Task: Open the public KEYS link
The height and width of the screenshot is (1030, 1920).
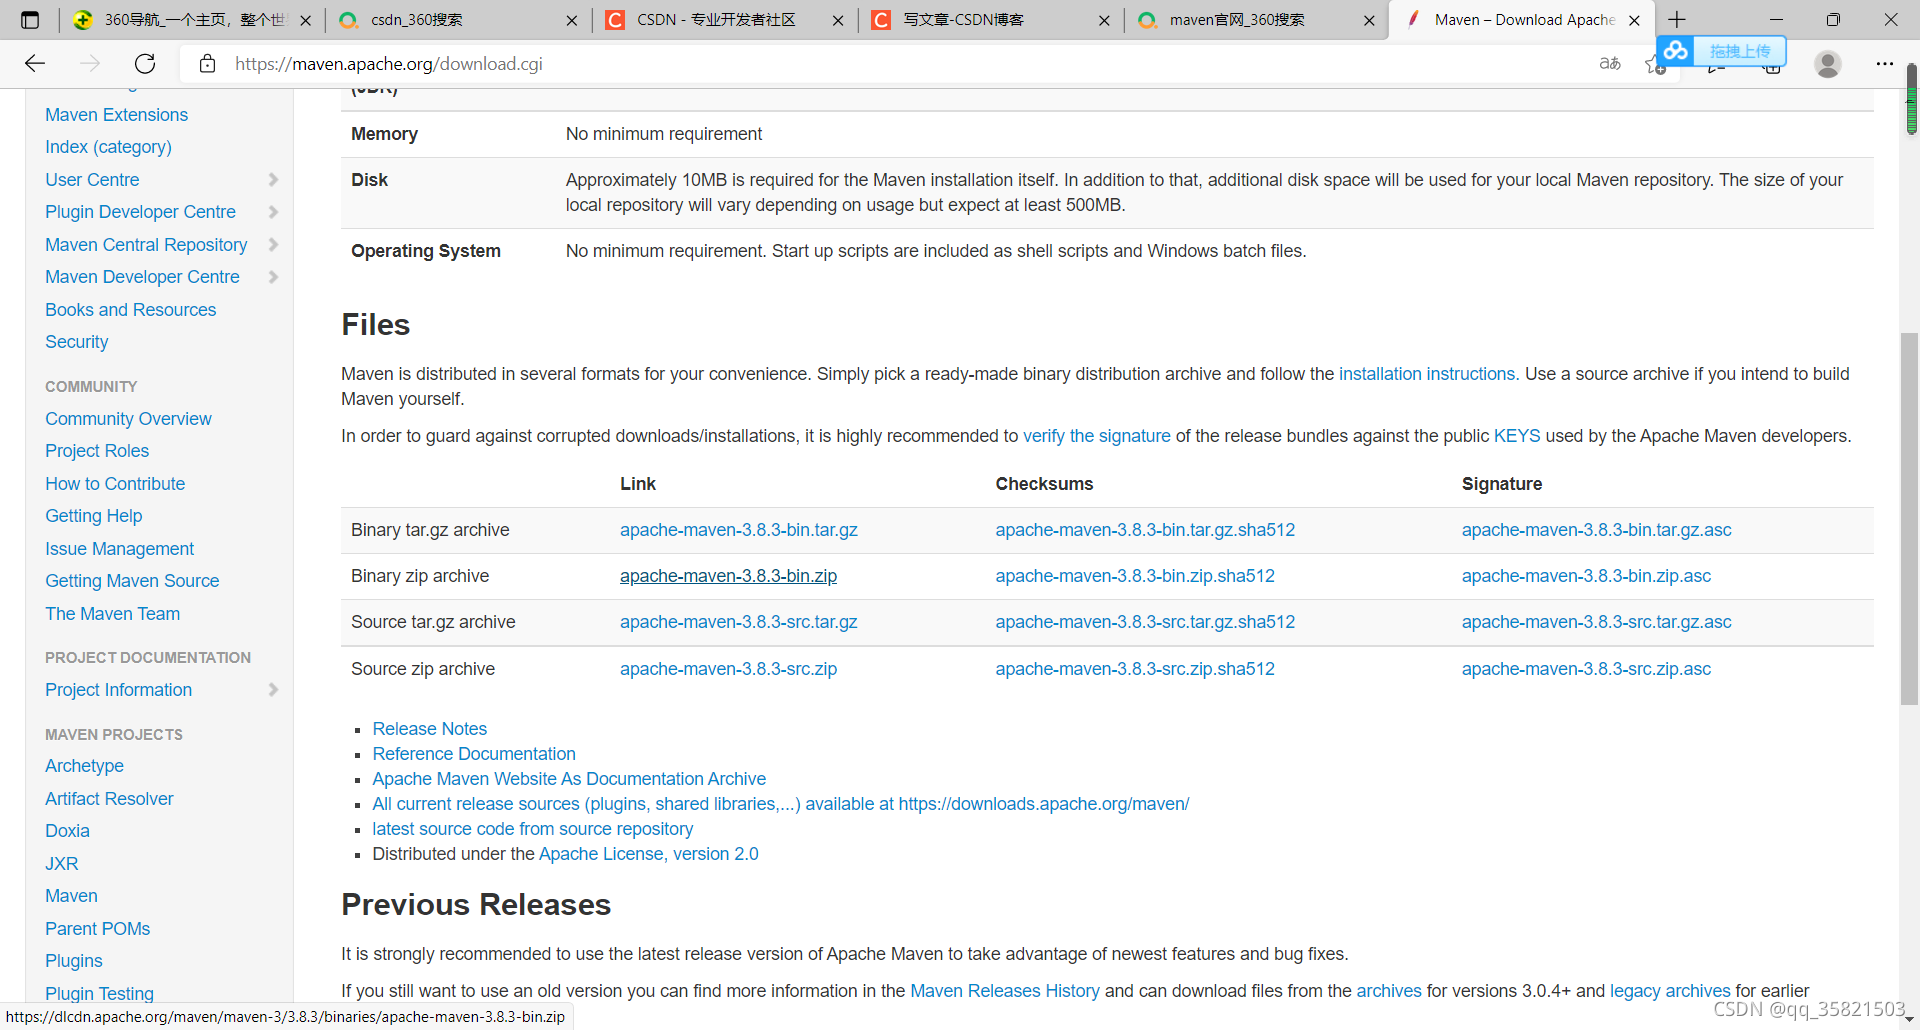Action: click(x=1517, y=436)
